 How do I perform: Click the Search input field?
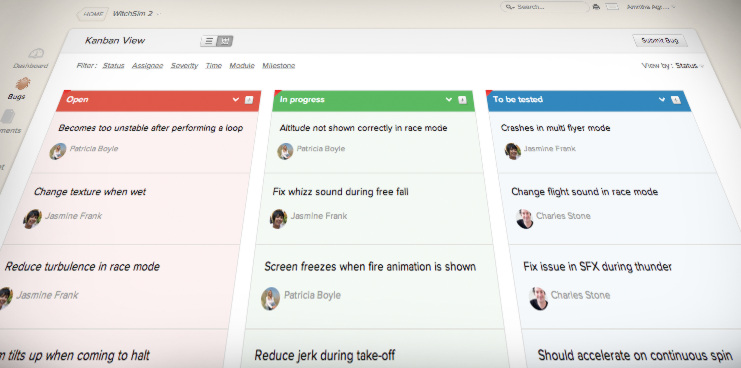[545, 7]
